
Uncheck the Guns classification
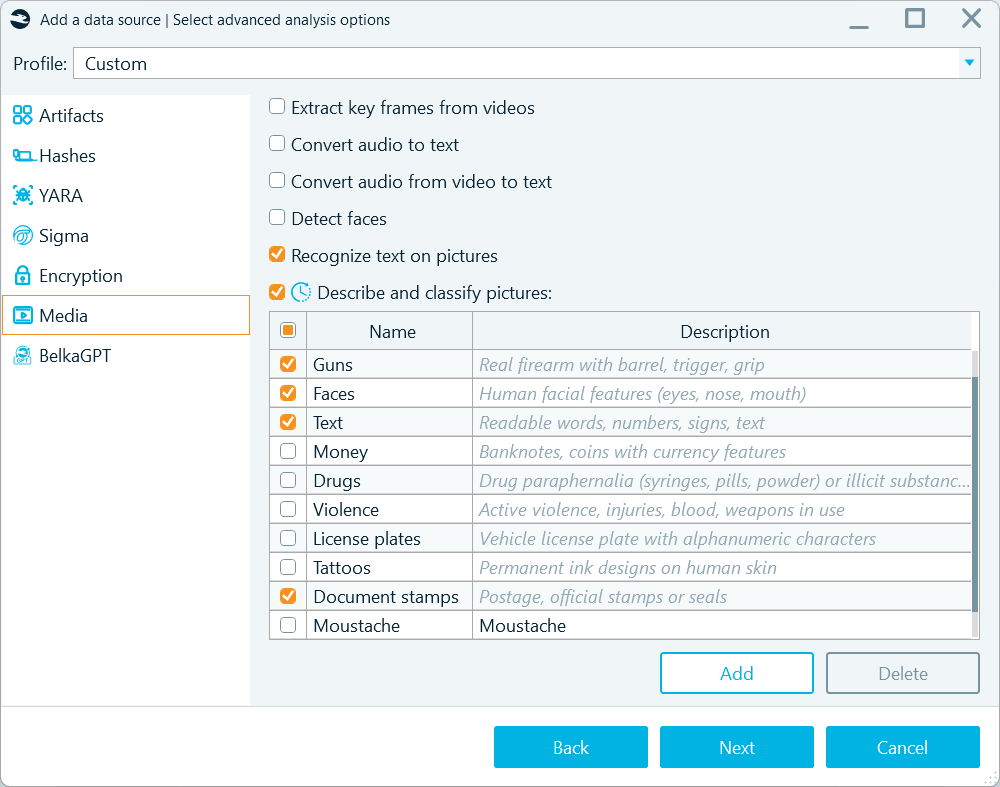point(287,364)
